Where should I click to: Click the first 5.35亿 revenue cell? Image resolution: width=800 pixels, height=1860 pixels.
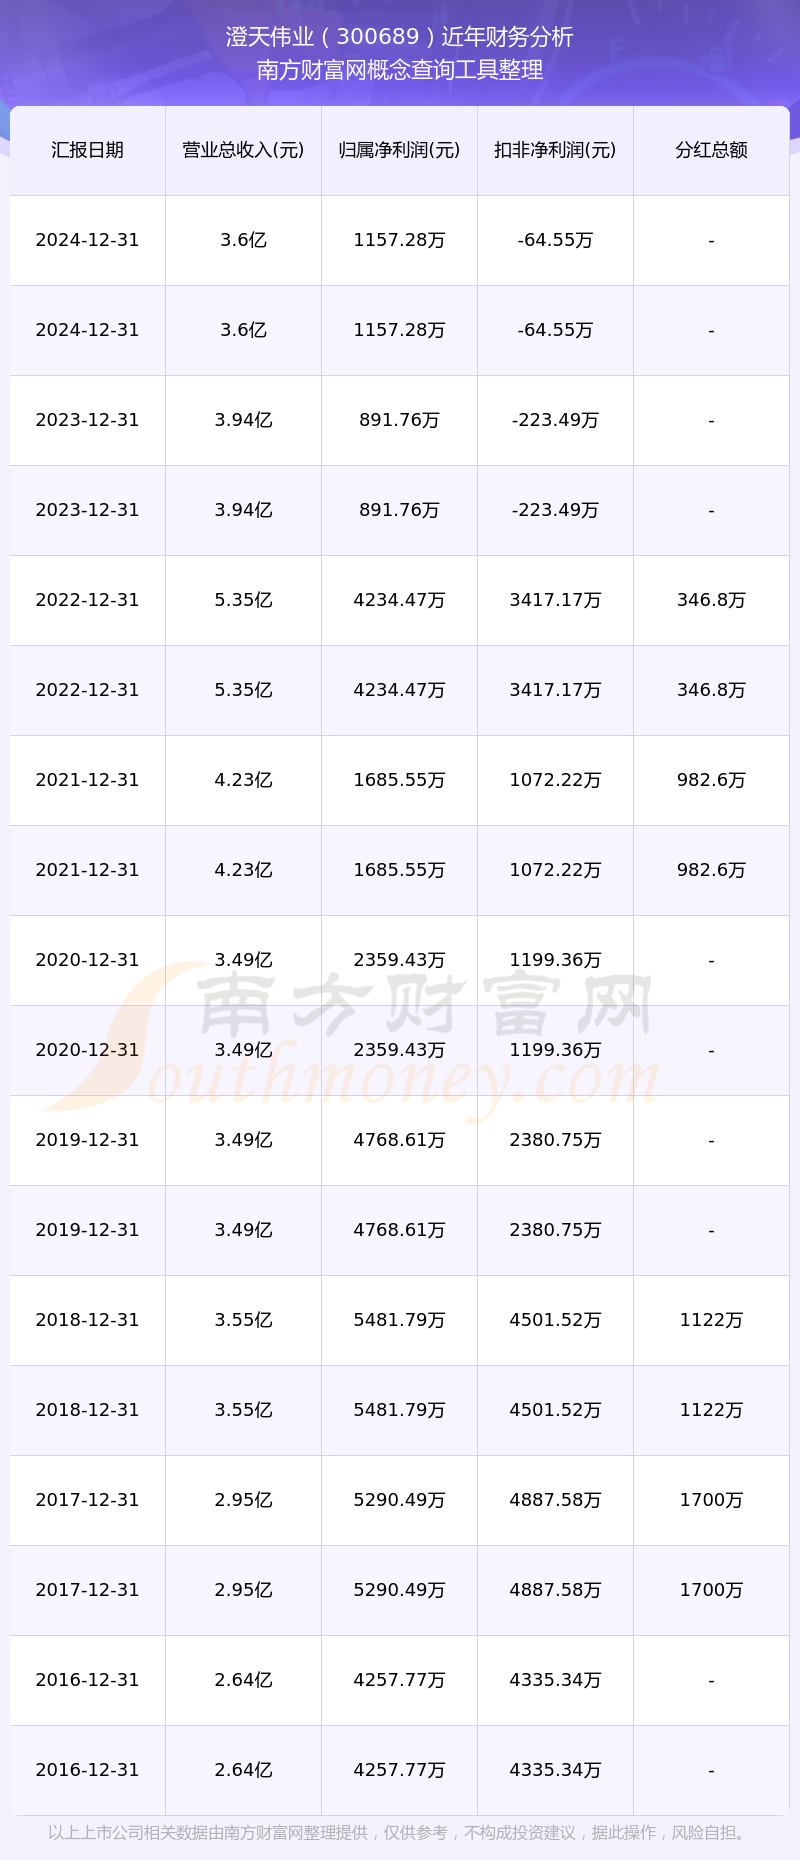pyautogui.click(x=243, y=600)
